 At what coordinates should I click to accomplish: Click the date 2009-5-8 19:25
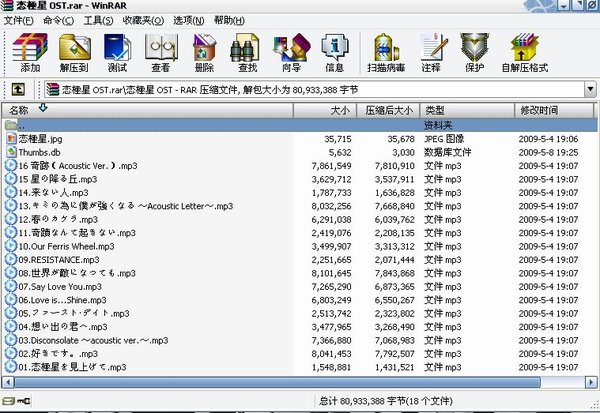[x=548, y=152]
